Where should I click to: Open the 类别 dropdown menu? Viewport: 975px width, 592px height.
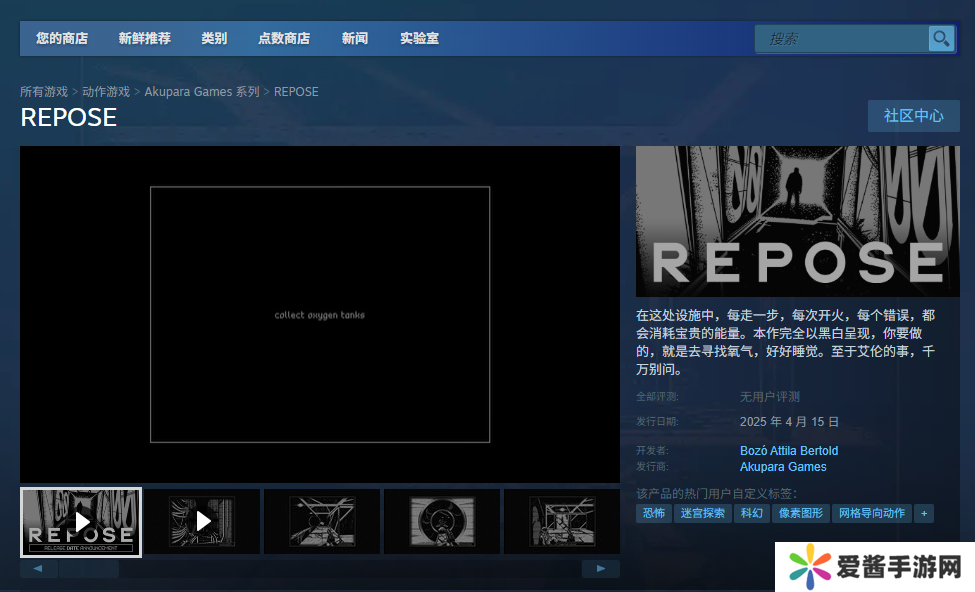pyautogui.click(x=214, y=39)
